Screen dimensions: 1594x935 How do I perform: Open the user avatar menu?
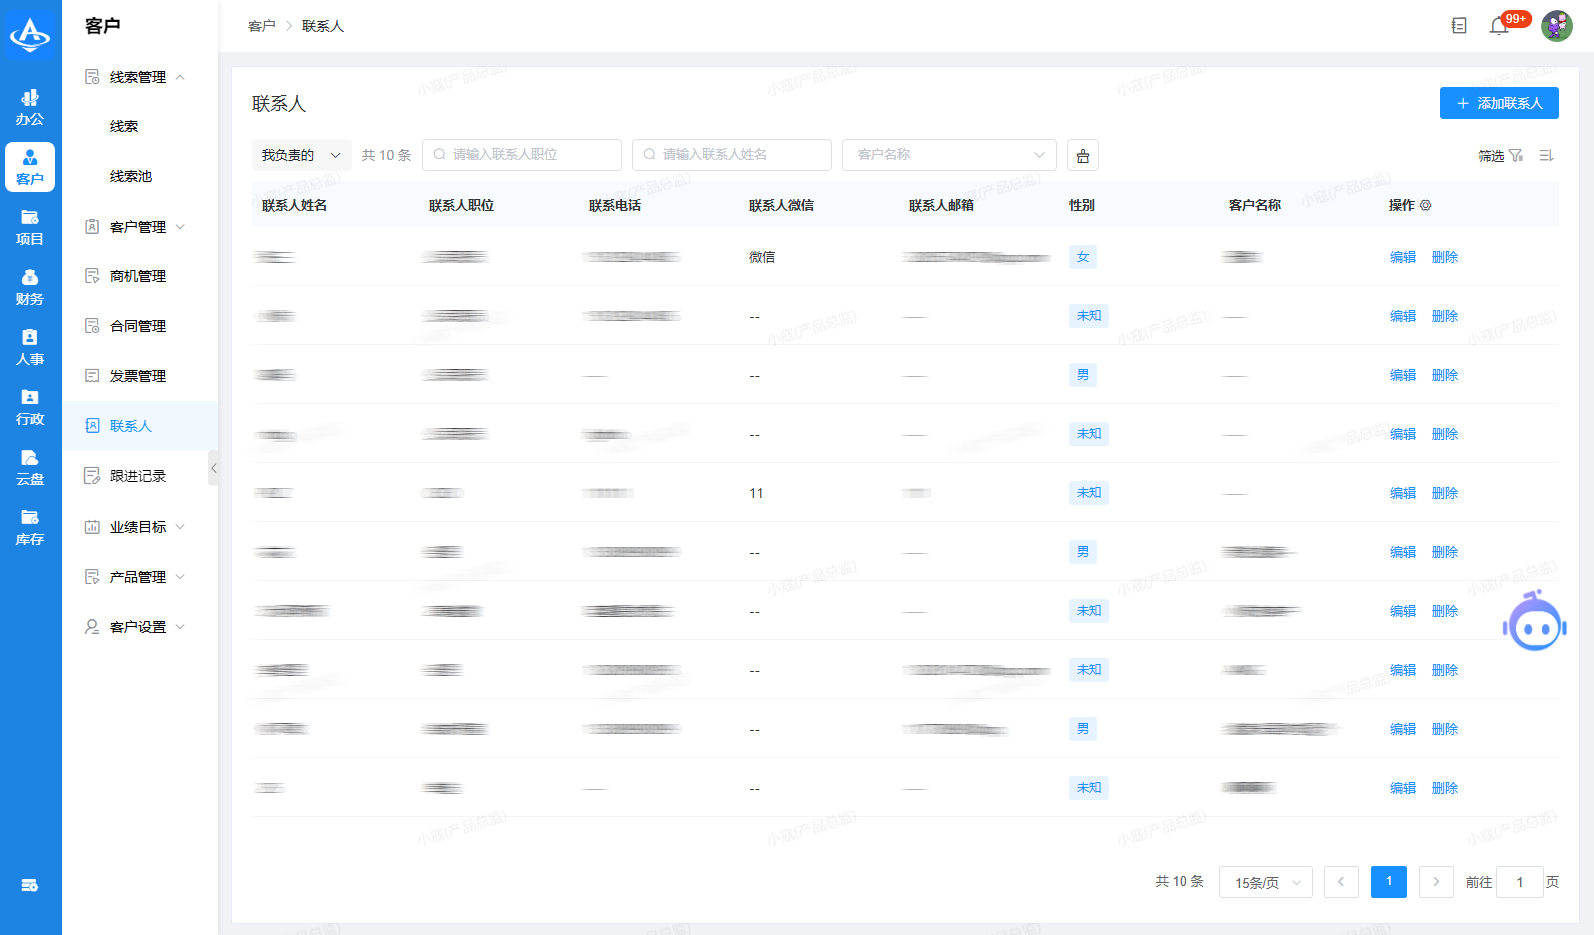click(x=1556, y=26)
